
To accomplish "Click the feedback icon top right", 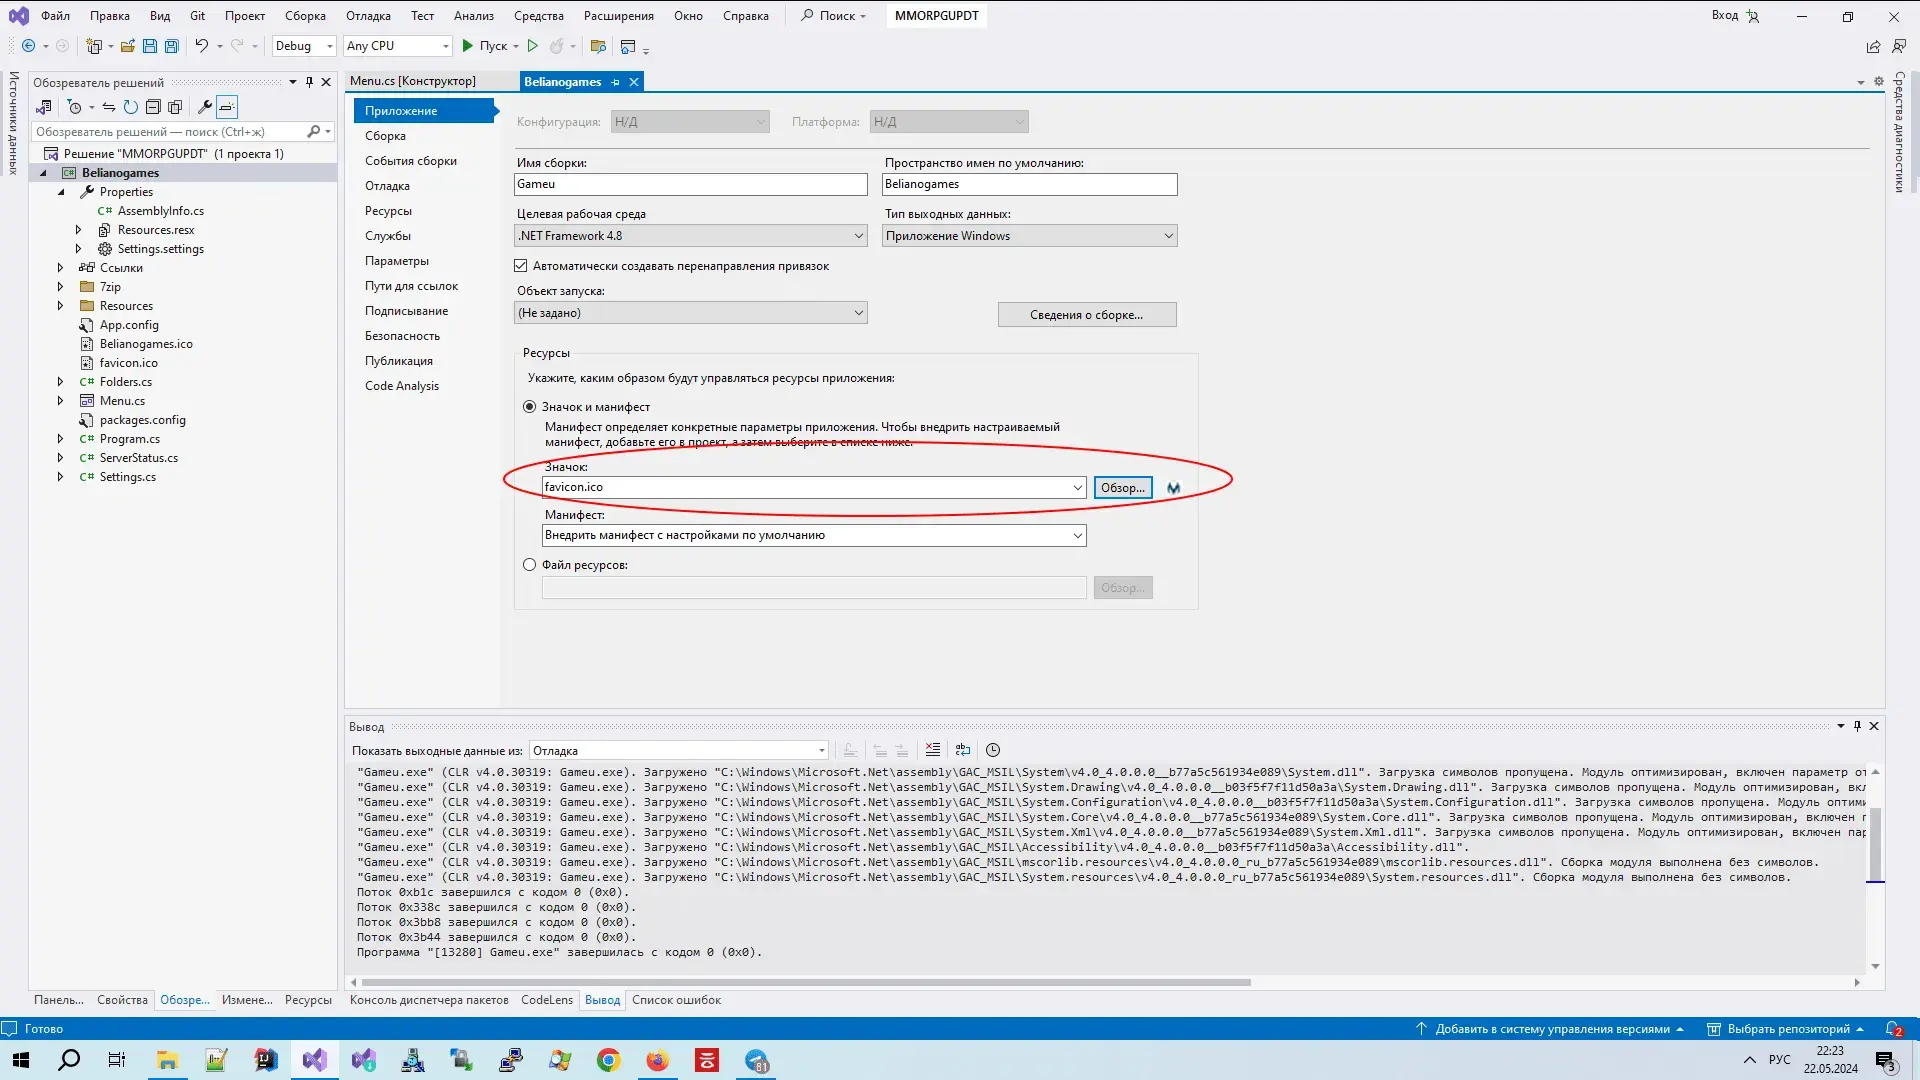I will (x=1899, y=46).
